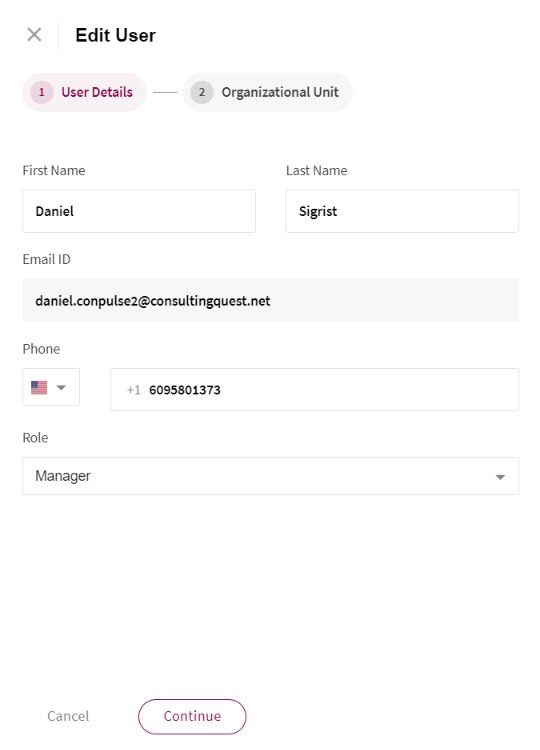Viewport: 540px width, 750px height.
Task: Click the step 2 circle icon
Action: (201, 92)
